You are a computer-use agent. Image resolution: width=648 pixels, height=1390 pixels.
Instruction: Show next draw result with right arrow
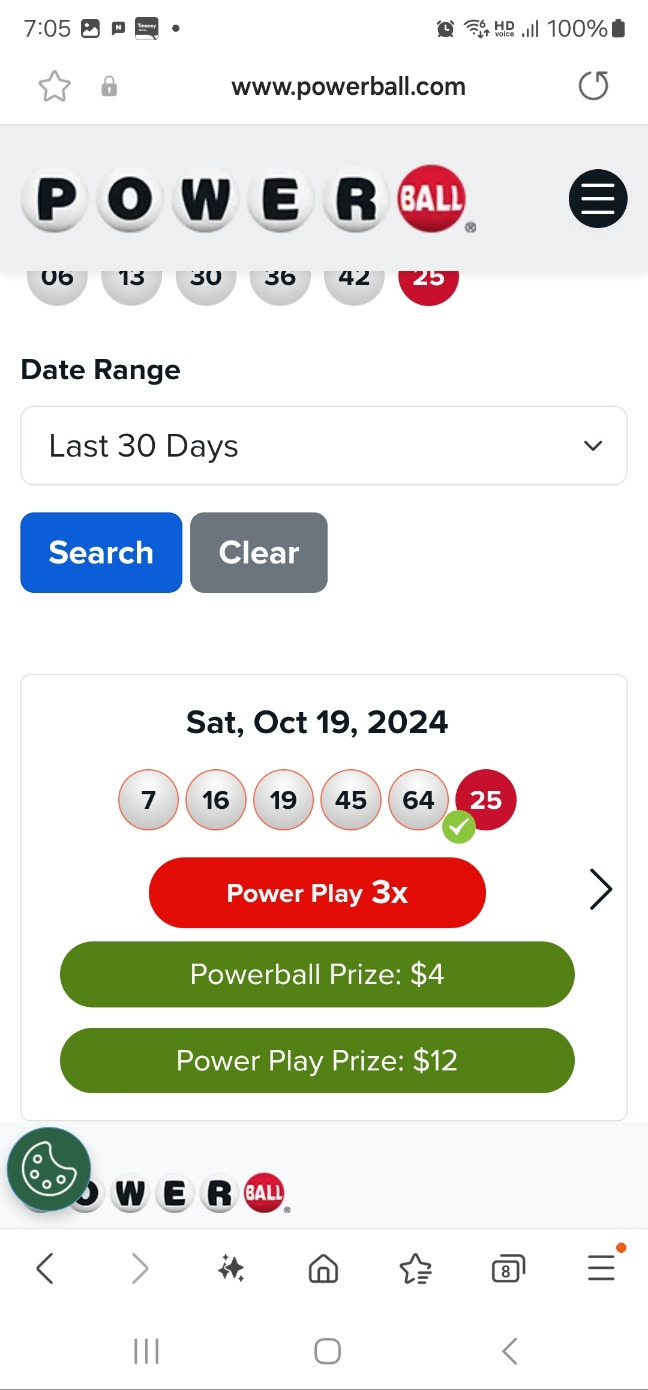point(600,889)
